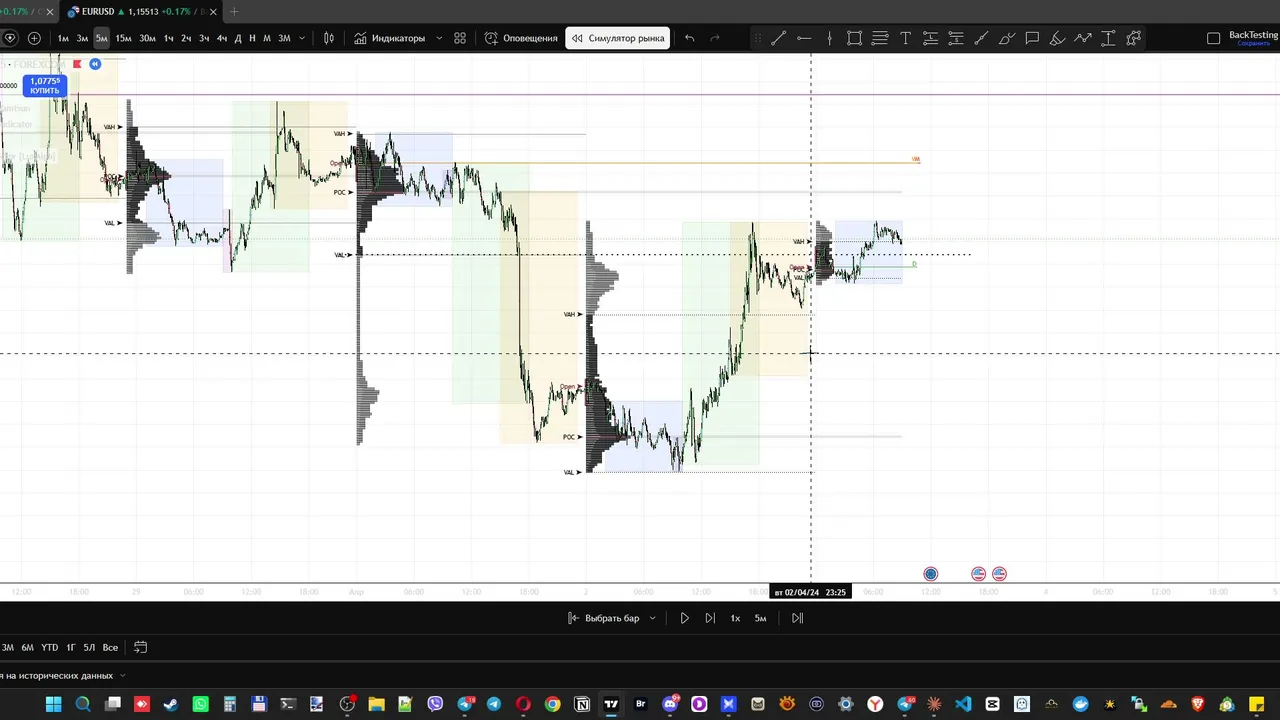Open the go-to-date calendar icon
This screenshot has width=1280, height=720.
click(140, 647)
